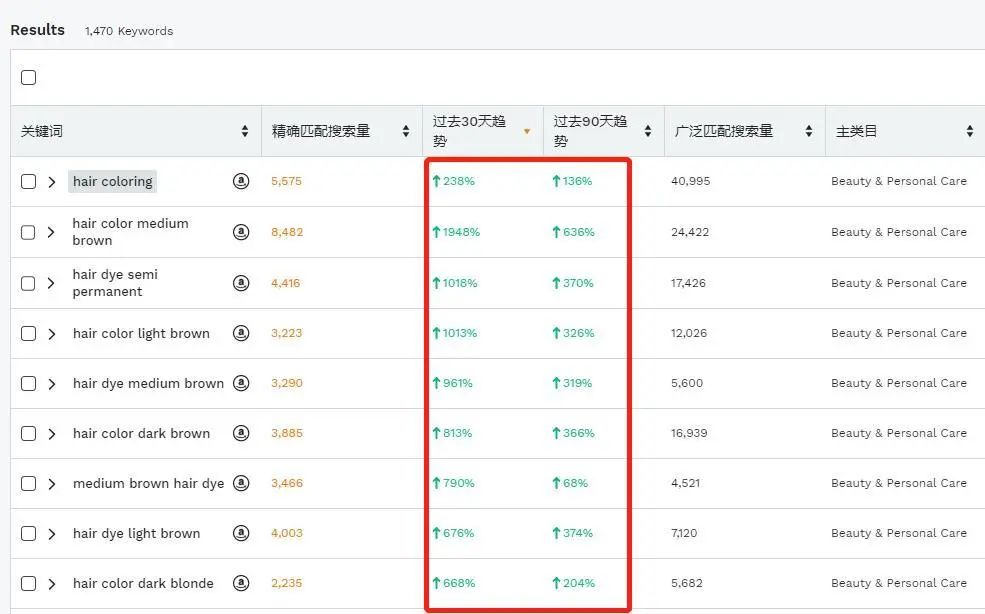Click the Amazon icon beside "hair dye semi permanent"

(x=241, y=282)
